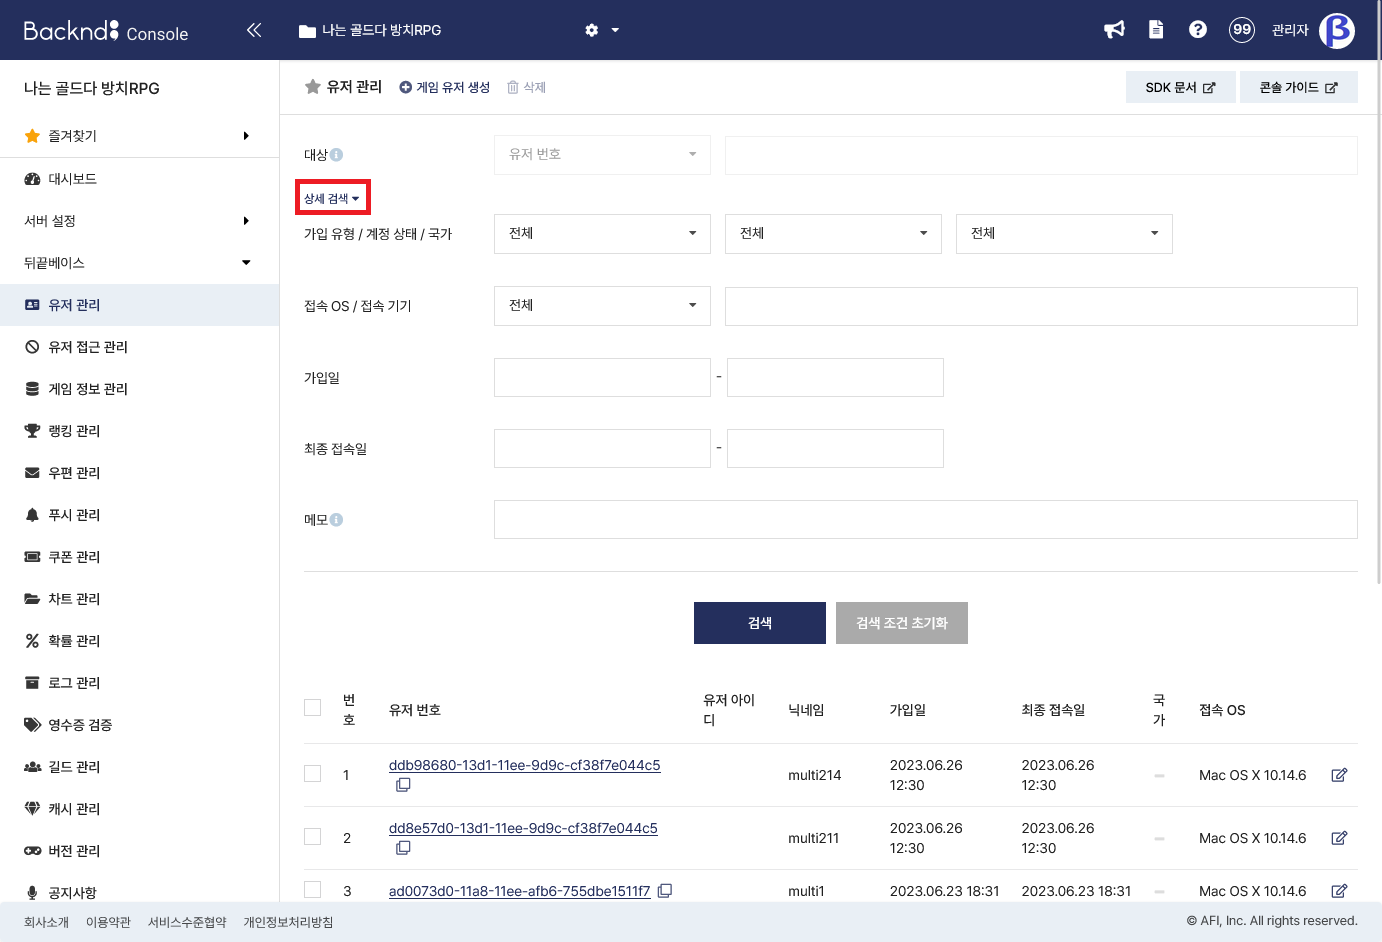
Task: Click the help question mark icon
Action: pos(1197,30)
